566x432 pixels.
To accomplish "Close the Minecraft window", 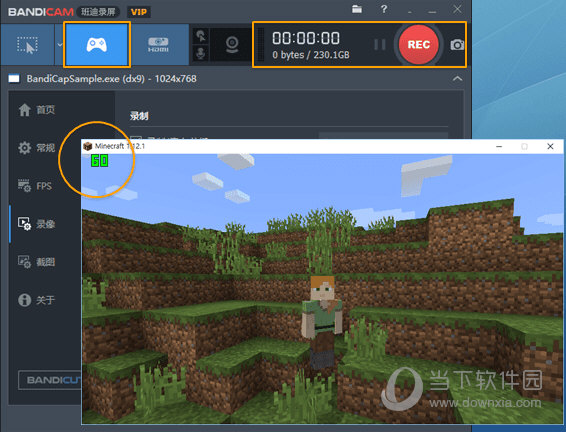I will coord(550,147).
